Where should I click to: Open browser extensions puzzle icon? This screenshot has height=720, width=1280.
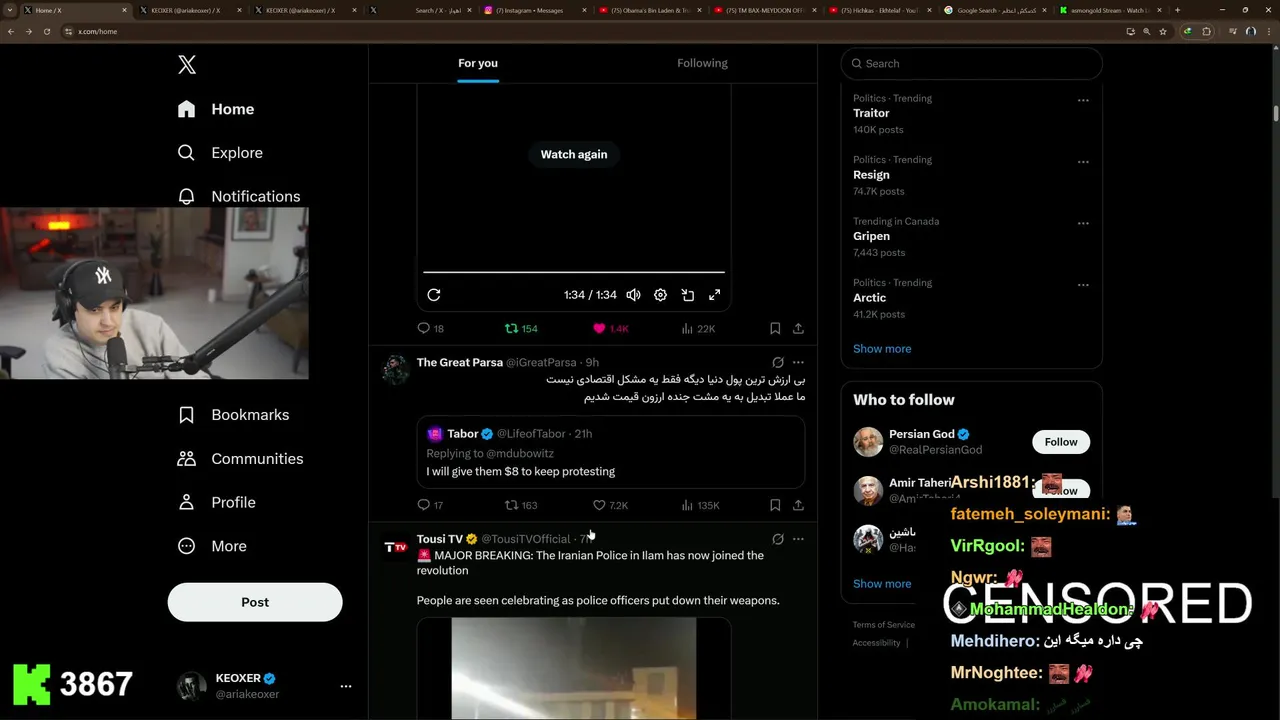(1207, 31)
